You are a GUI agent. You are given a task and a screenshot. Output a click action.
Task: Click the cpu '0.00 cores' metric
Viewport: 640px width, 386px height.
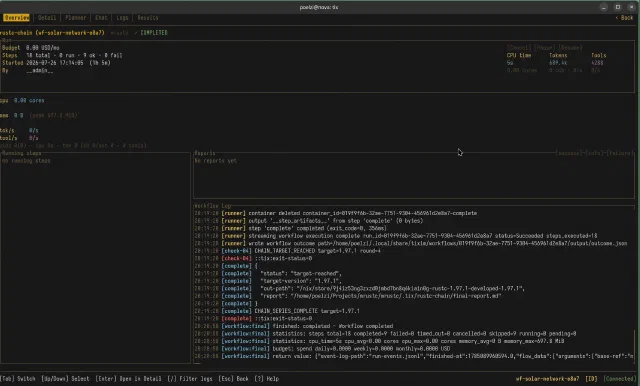29,100
